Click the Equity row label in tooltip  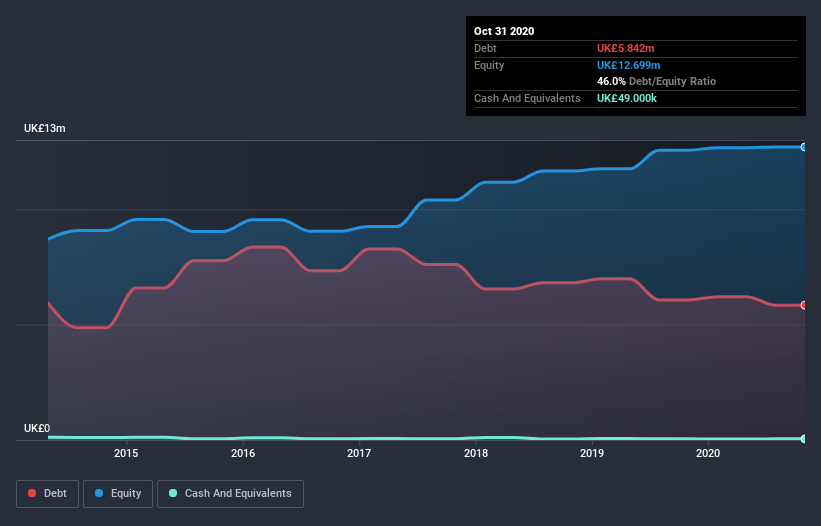tap(489, 65)
